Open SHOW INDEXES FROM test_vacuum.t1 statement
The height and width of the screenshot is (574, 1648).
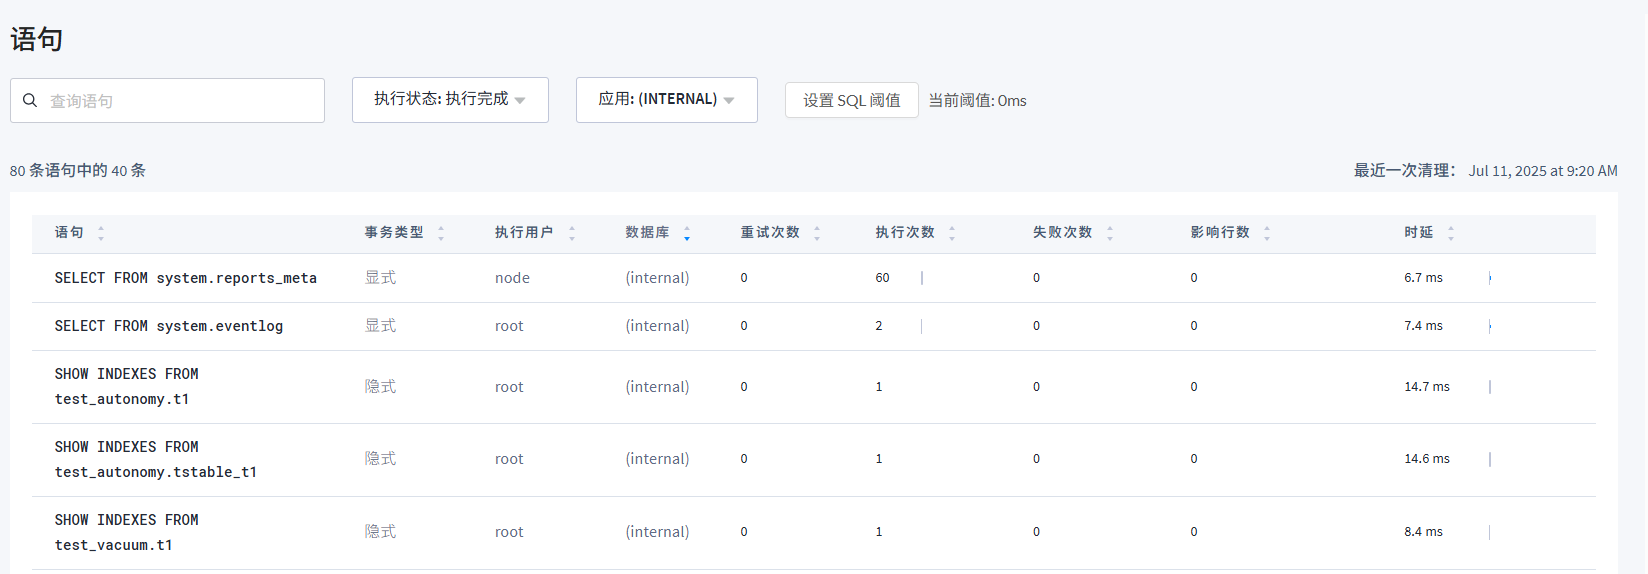pyautogui.click(x=127, y=532)
